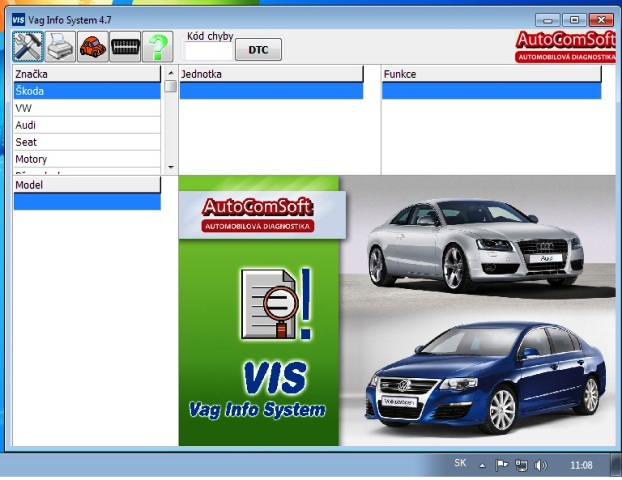Screen dimensions: 622x480
Task: Open the network tray icon
Action: point(521,465)
